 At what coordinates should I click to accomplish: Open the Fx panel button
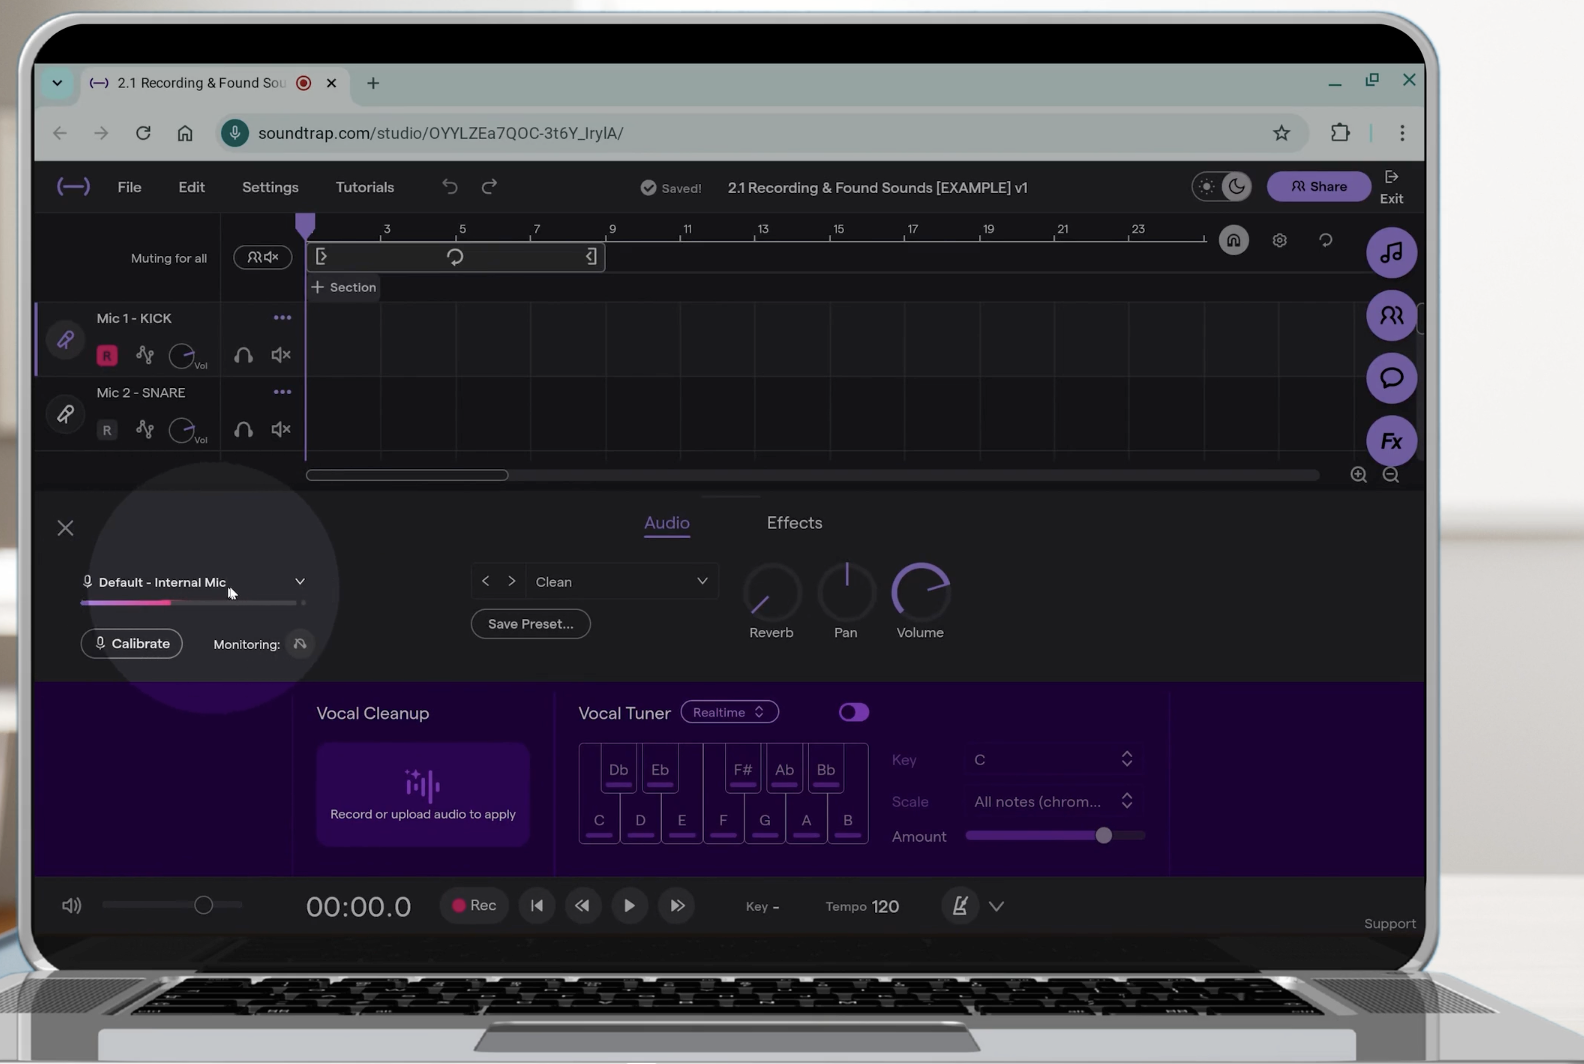point(1391,441)
